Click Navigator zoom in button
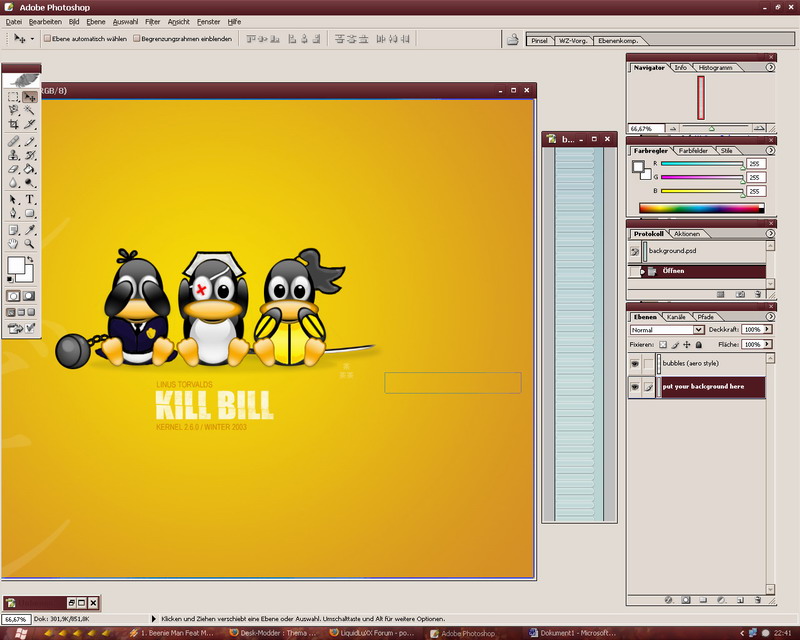The height and width of the screenshot is (640, 800). 759,128
